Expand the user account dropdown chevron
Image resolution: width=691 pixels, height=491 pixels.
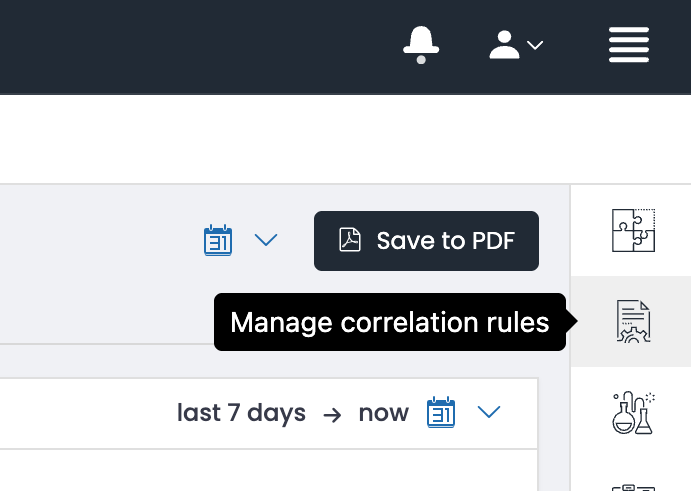[x=535, y=45]
